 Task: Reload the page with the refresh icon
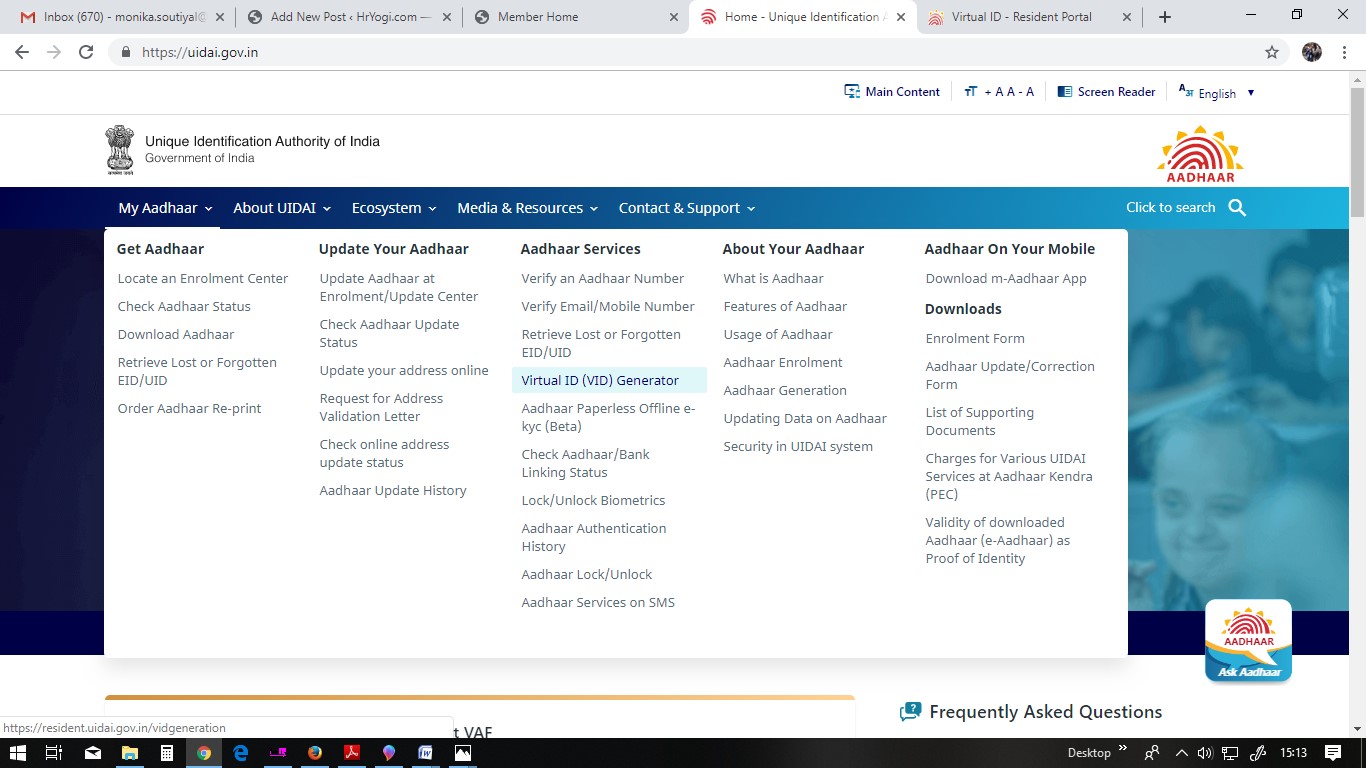(86, 52)
